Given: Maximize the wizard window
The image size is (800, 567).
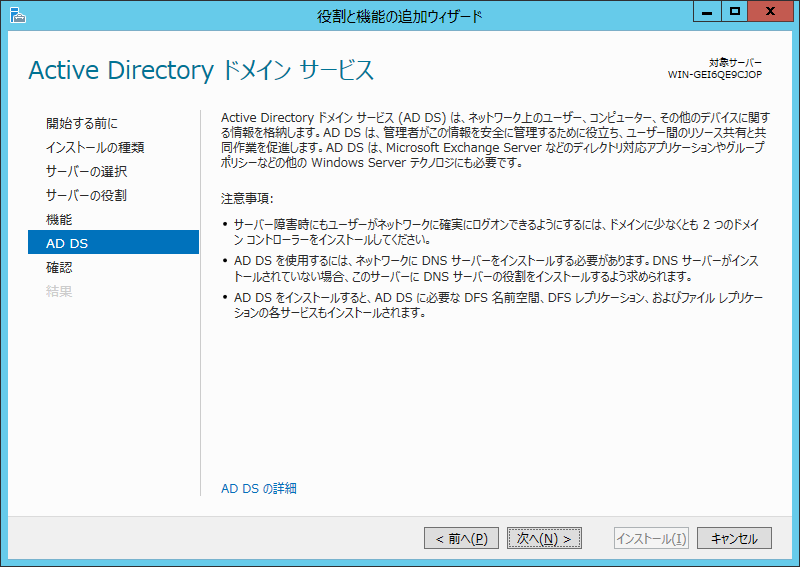Looking at the screenshot, I should point(735,13).
